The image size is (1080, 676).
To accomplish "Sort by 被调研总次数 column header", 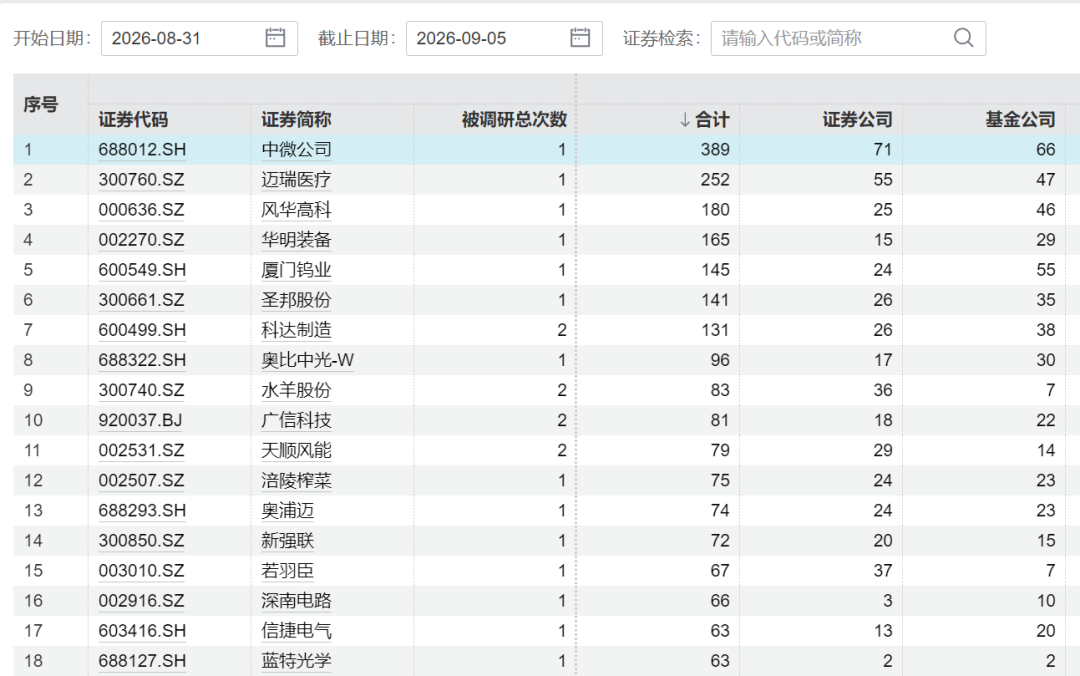I will coord(514,120).
